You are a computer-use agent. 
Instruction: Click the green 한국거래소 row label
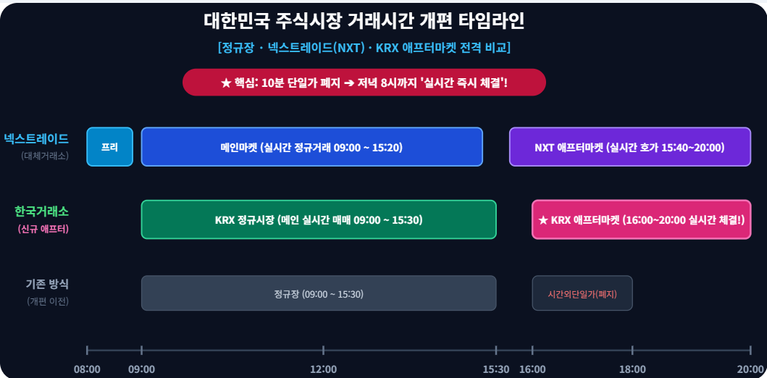click(42, 212)
